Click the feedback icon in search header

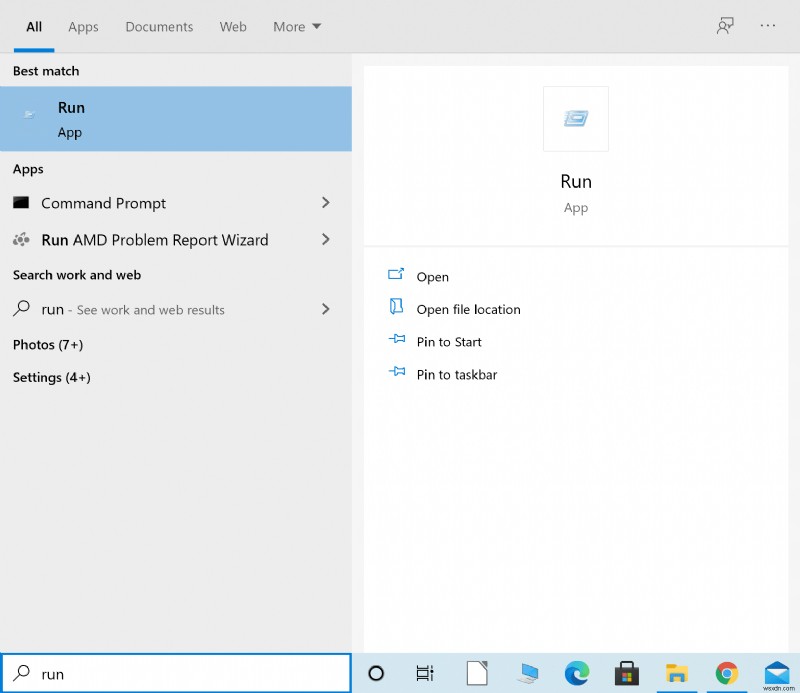(x=725, y=26)
